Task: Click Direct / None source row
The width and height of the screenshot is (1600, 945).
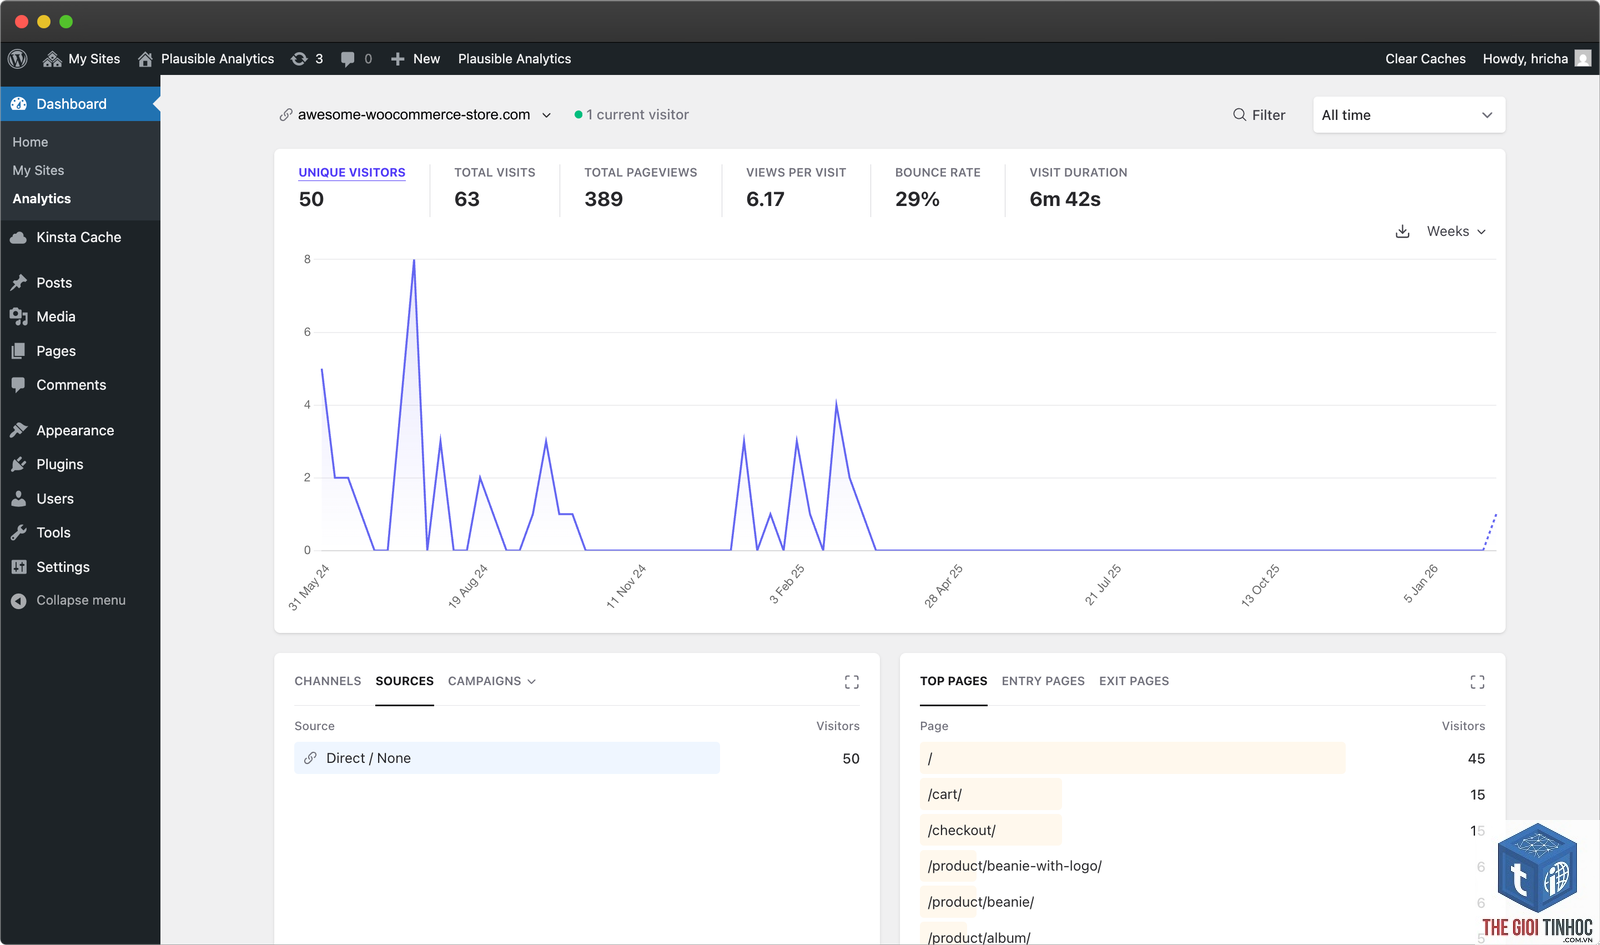Action: click(x=507, y=758)
